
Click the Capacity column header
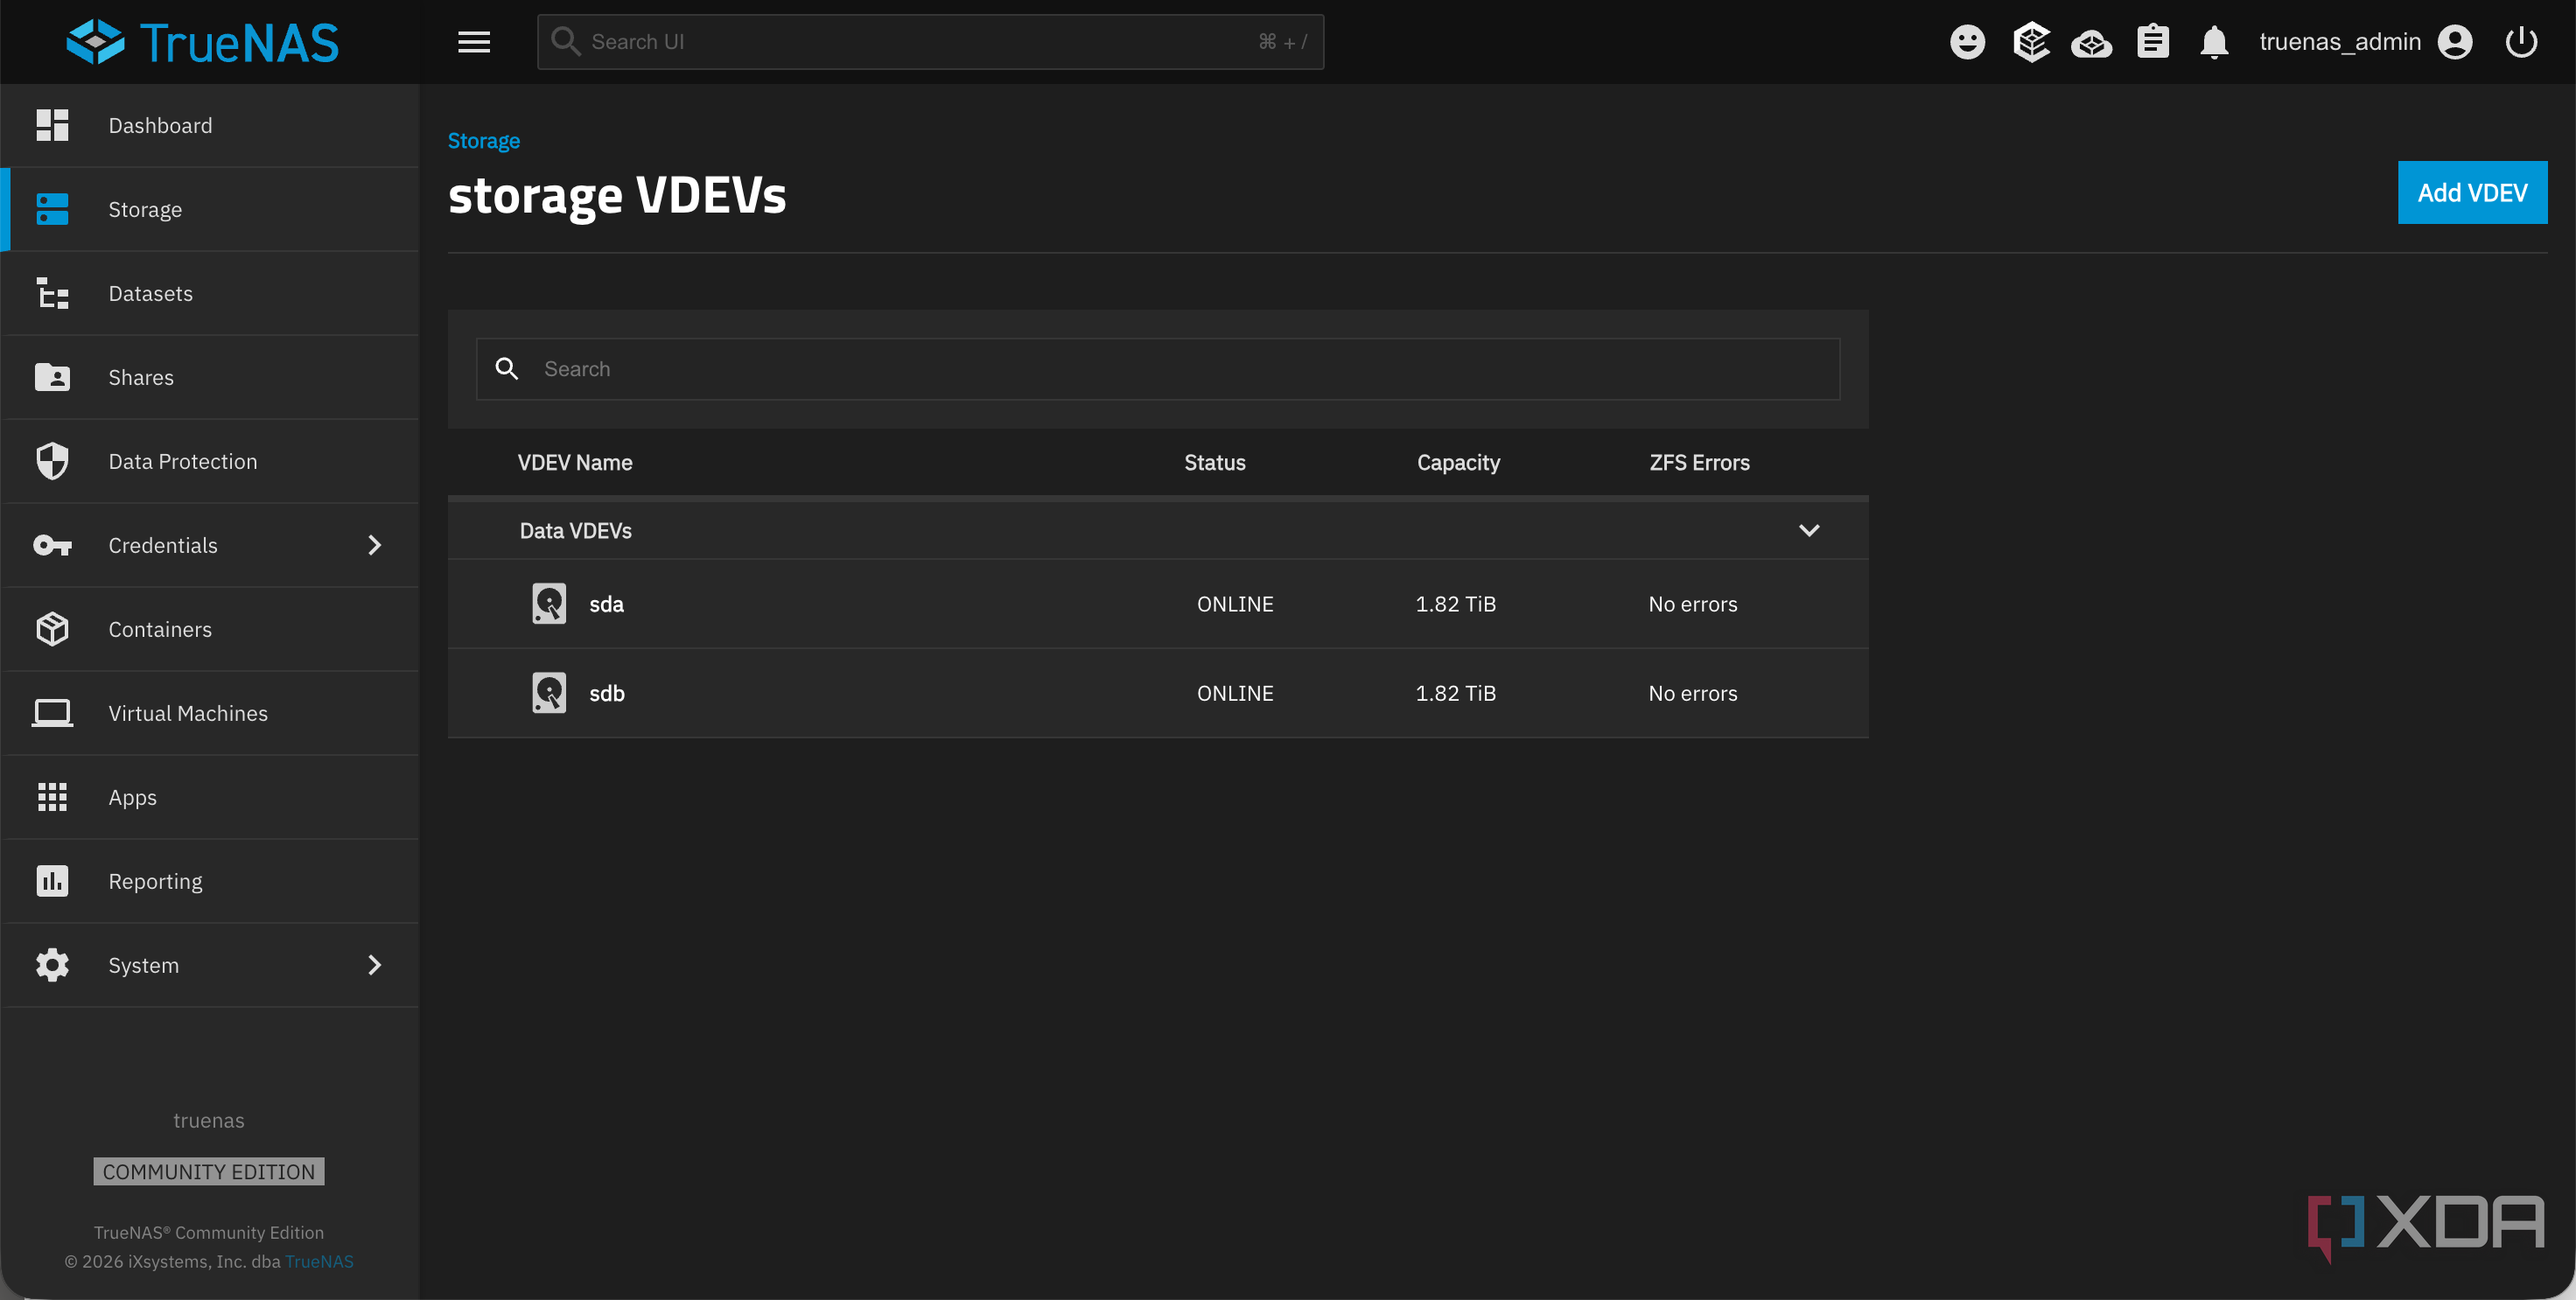pos(1458,463)
